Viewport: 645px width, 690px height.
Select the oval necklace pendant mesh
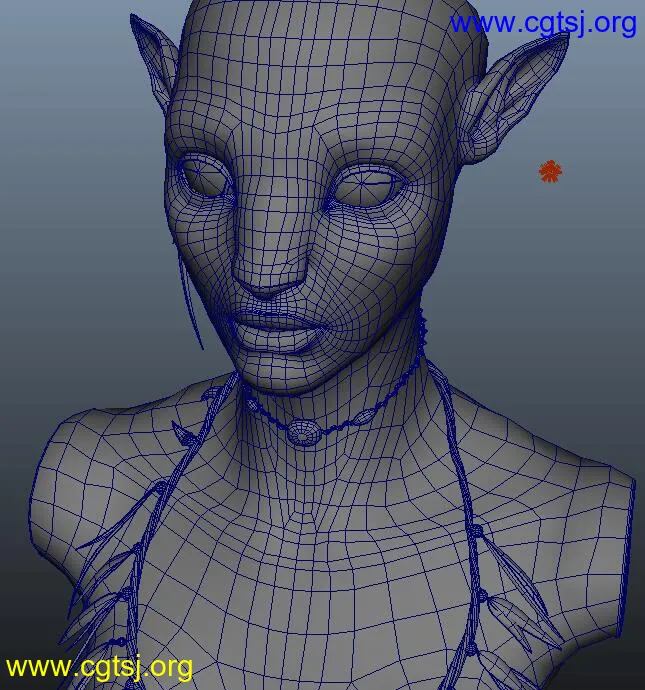[304, 433]
